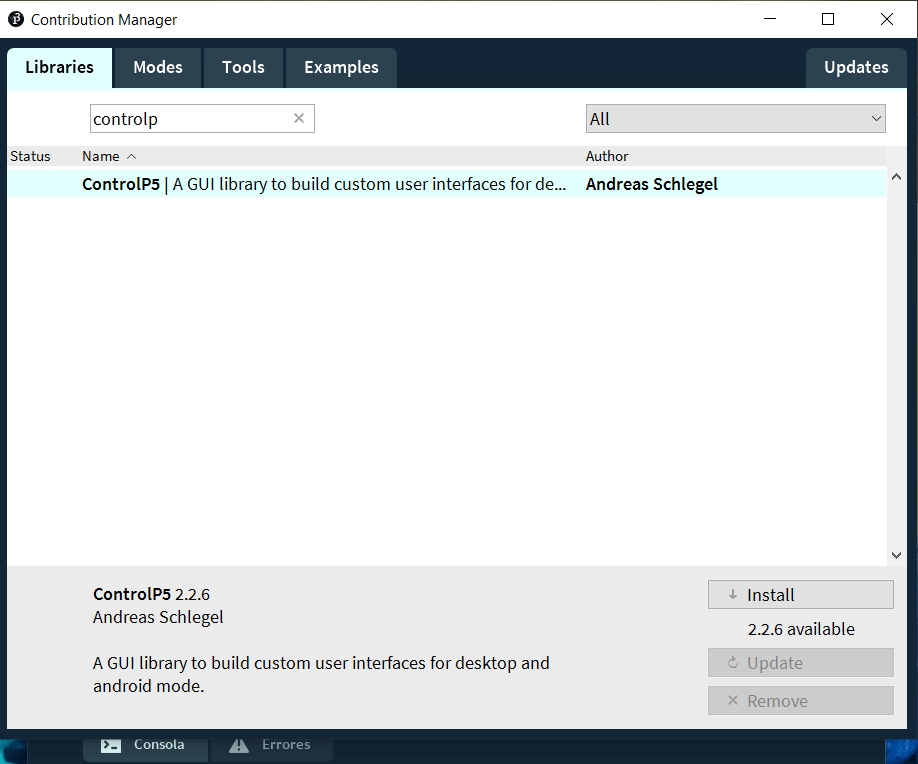The height and width of the screenshot is (764, 918).
Task: Click the 2.2.6 available label
Action: [801, 629]
